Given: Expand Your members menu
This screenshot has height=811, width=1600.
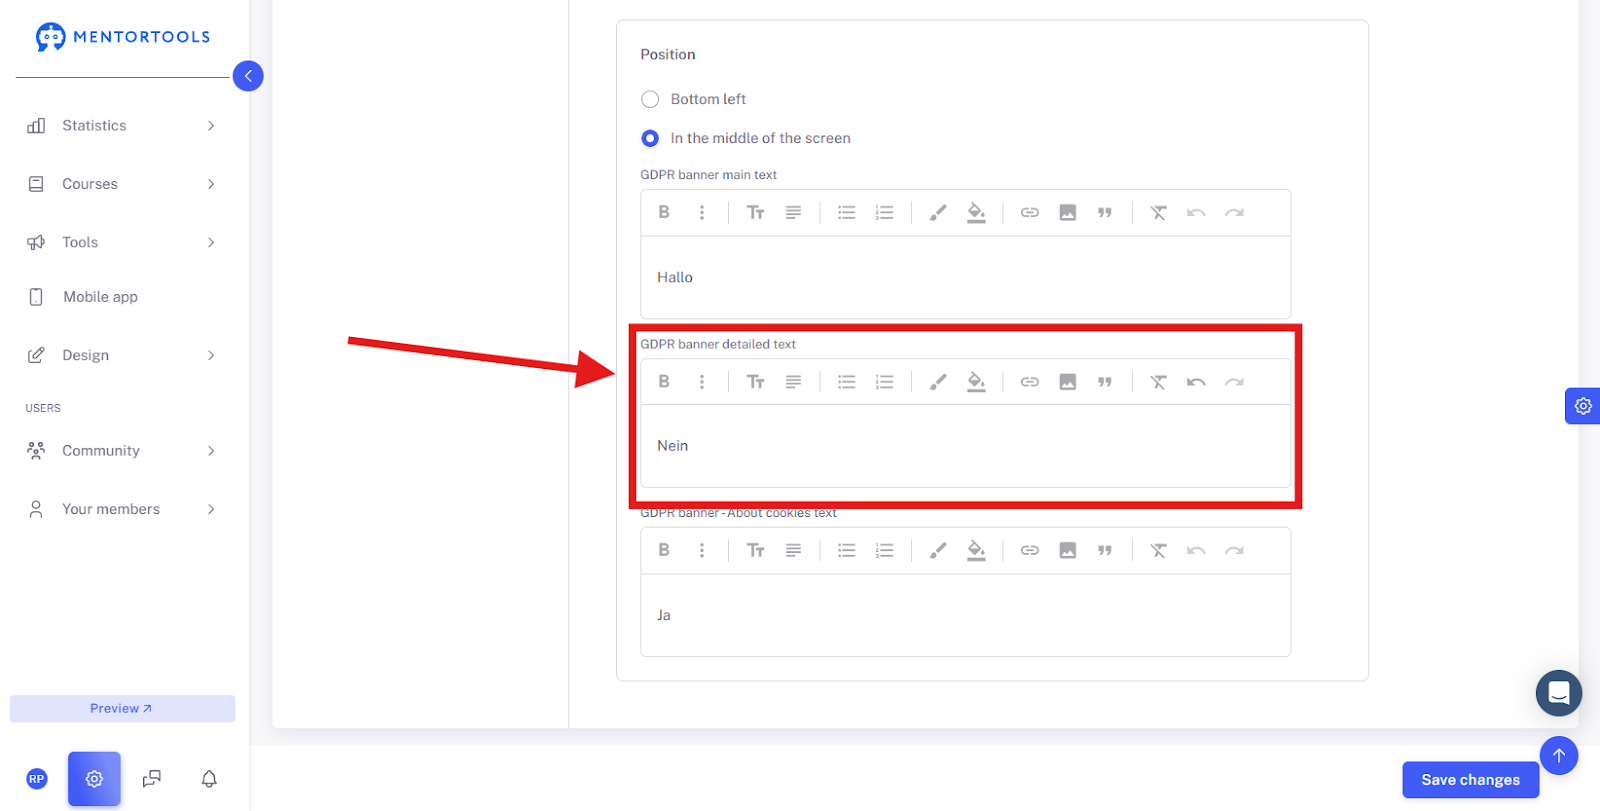Looking at the screenshot, I should (x=121, y=509).
